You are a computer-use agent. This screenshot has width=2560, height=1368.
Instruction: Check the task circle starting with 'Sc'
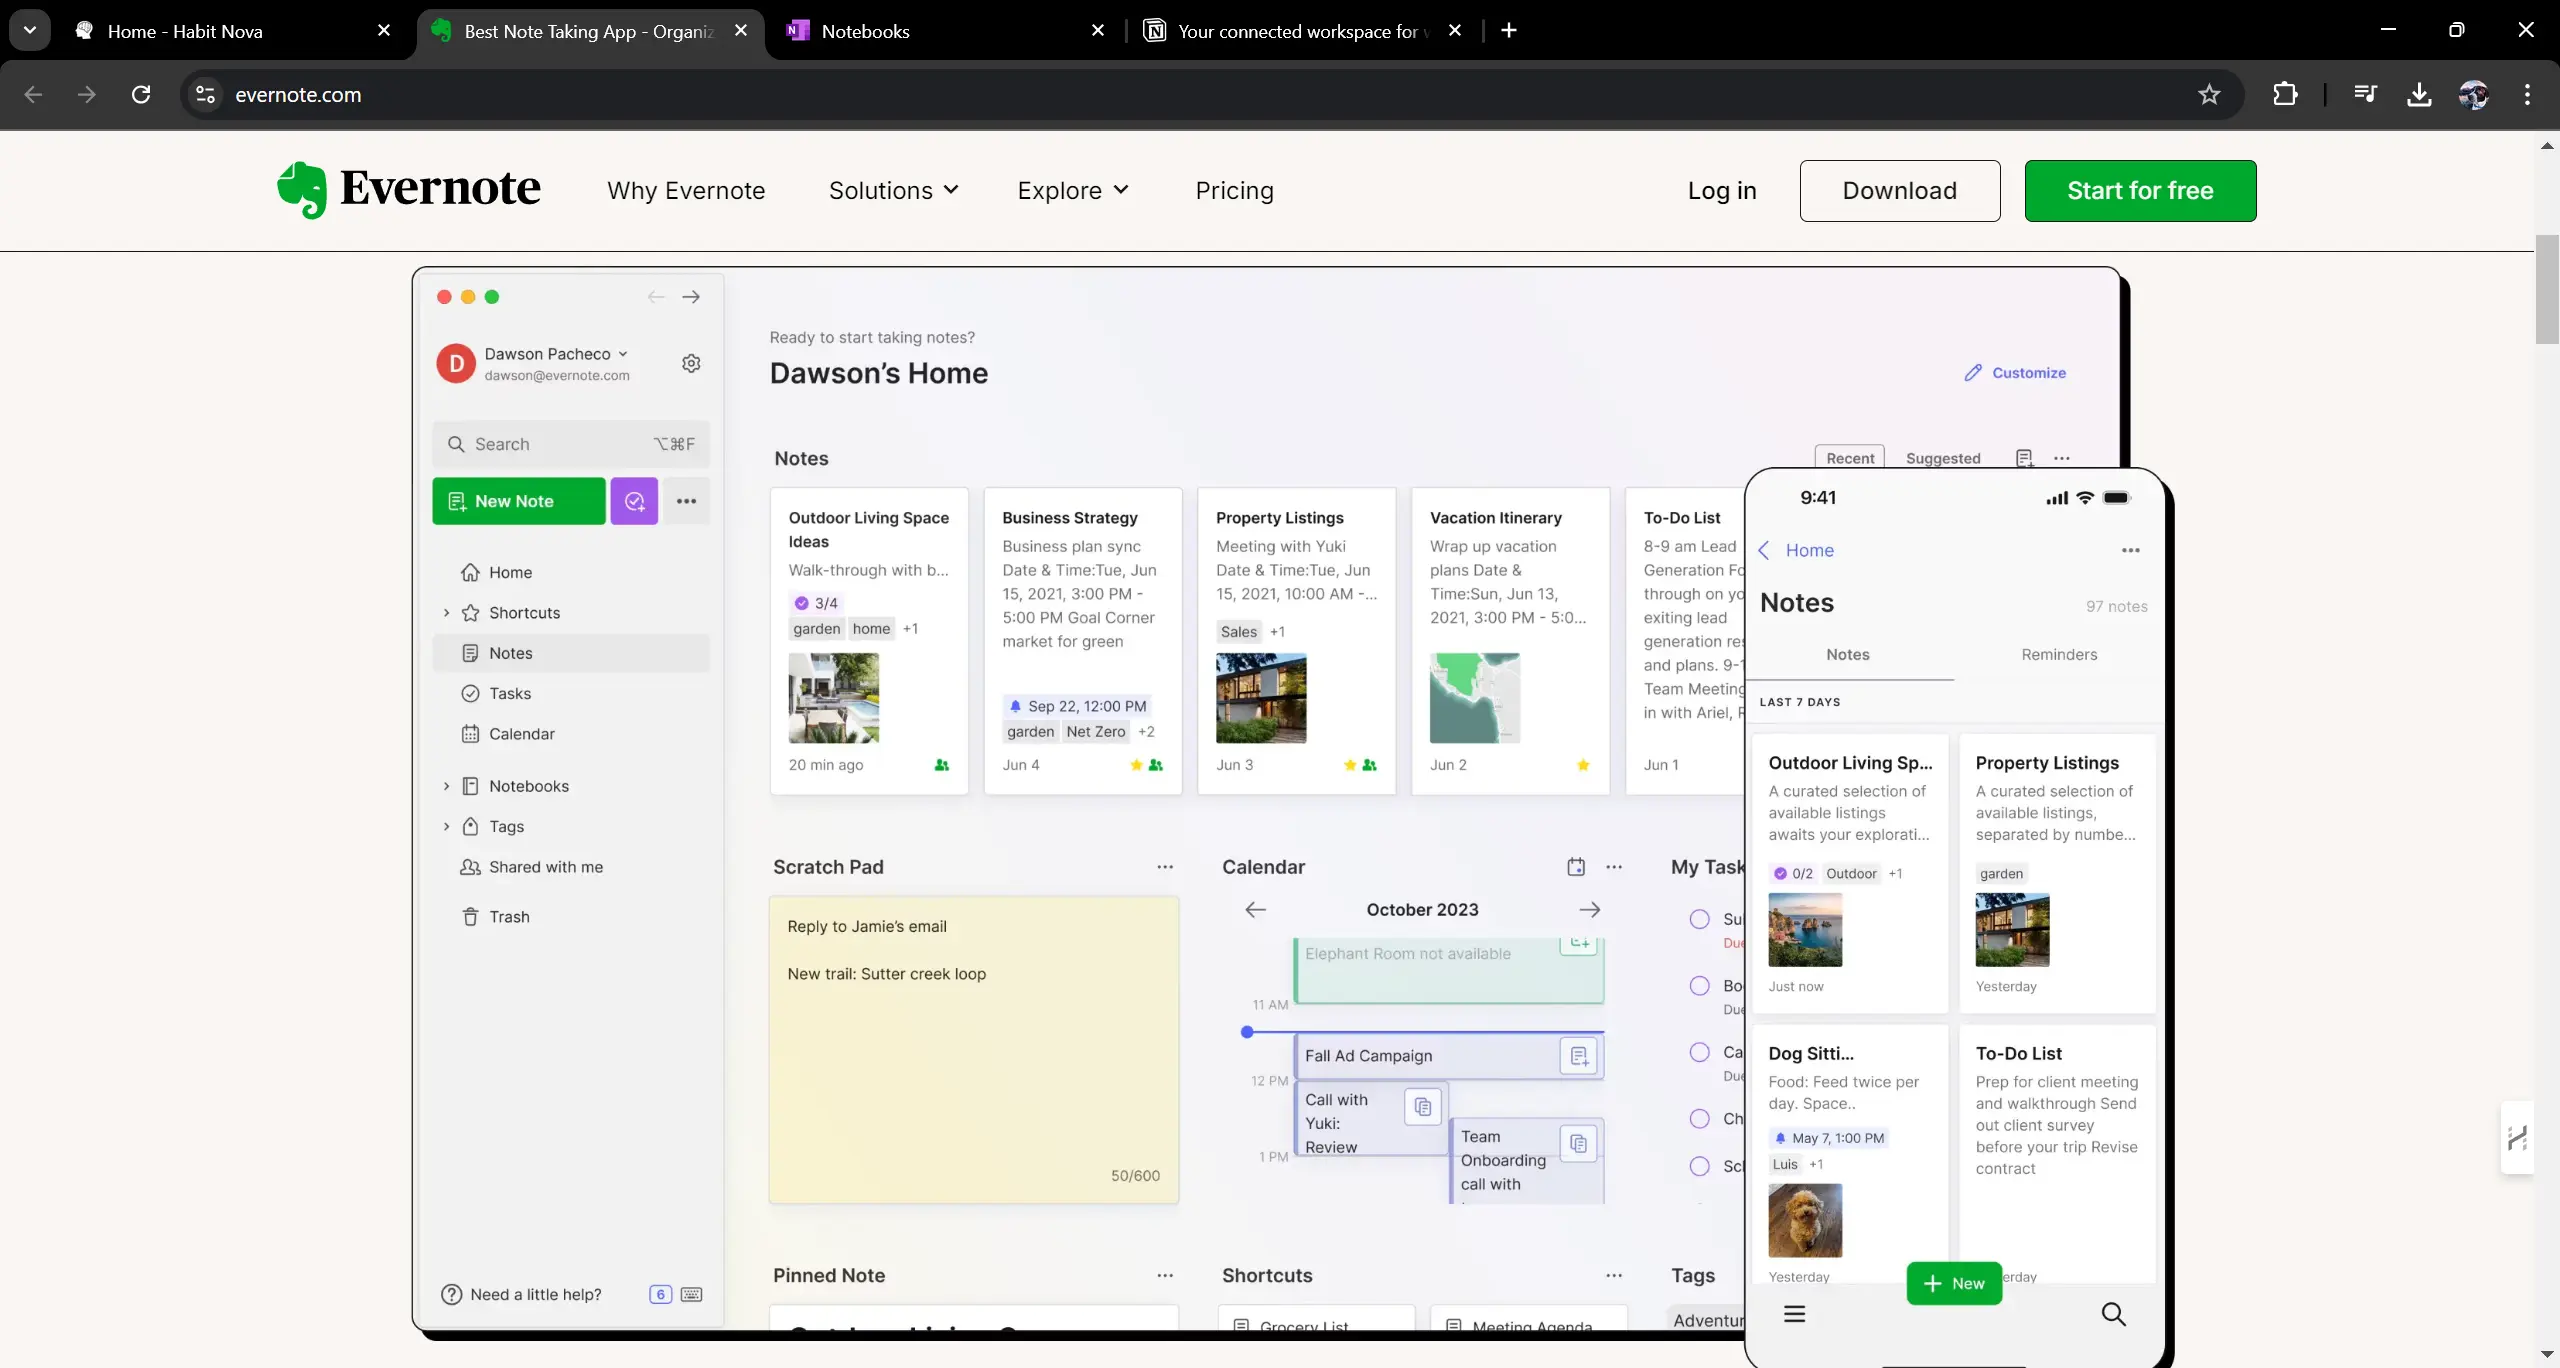click(x=1699, y=1166)
